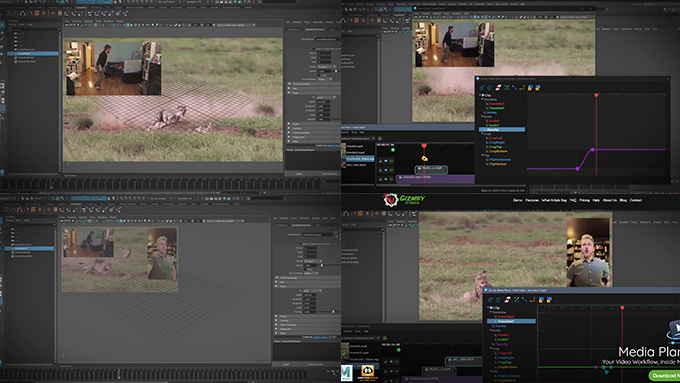
Task: Select the first key tool icon in the purple-curve graph editor toolbar
Action: click(x=482, y=88)
